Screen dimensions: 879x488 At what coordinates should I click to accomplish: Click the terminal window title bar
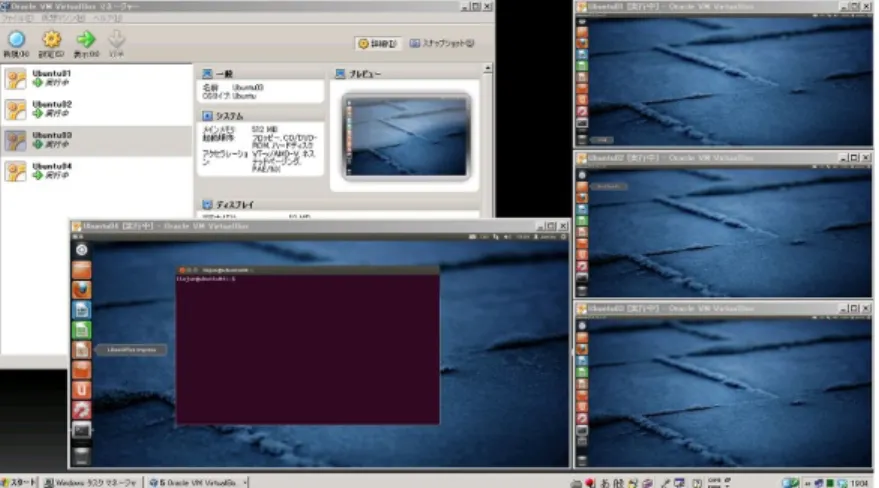pyautogui.click(x=308, y=270)
